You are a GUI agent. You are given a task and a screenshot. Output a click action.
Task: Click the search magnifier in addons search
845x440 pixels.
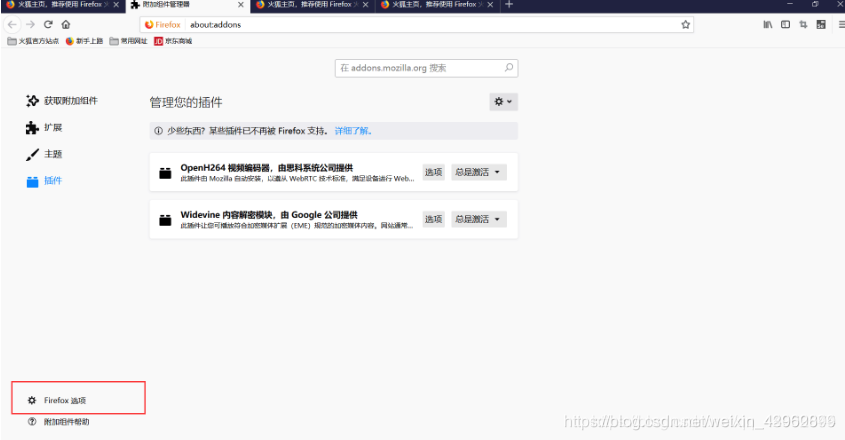click(x=508, y=68)
